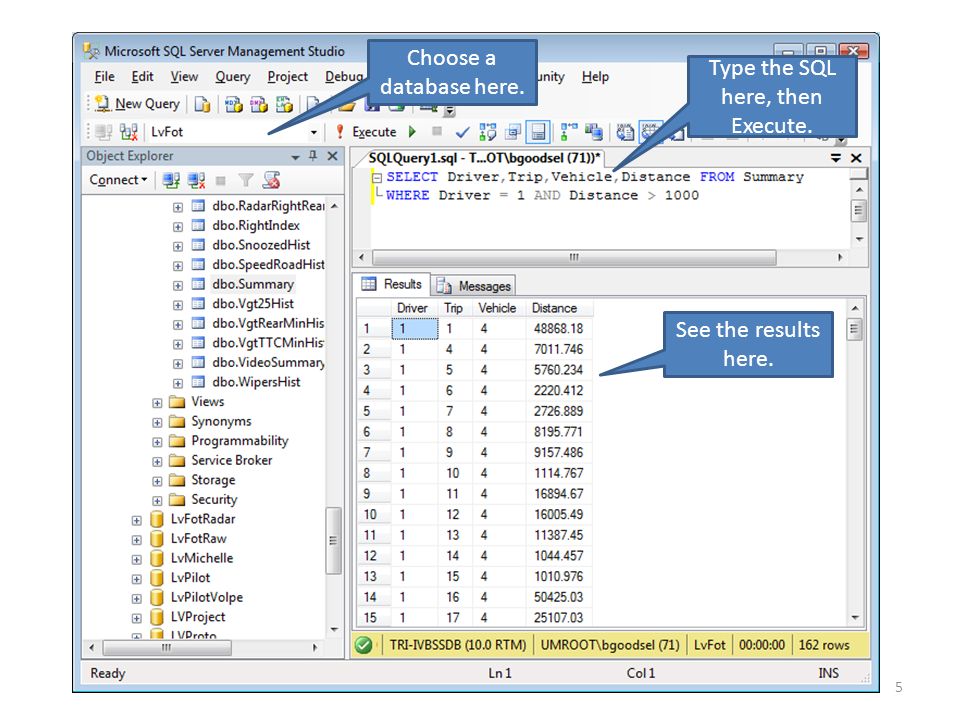Viewport: 960px width, 720px height.
Task: Select the SQLQuery1.sql document tab
Action: click(x=484, y=158)
